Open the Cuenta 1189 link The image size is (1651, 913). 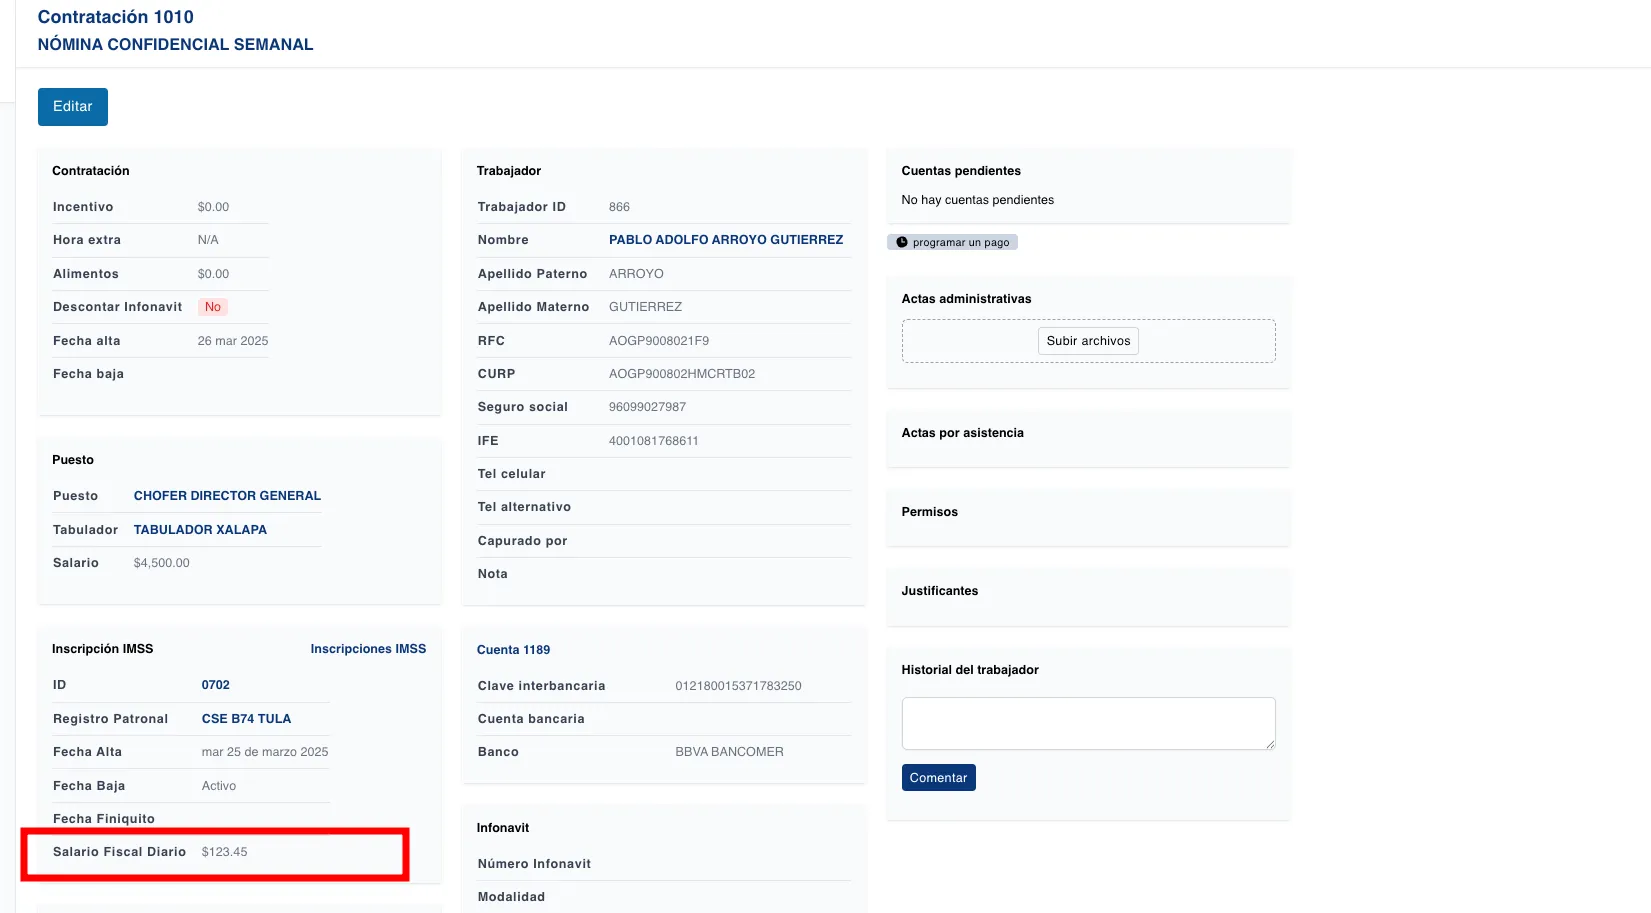coord(513,650)
